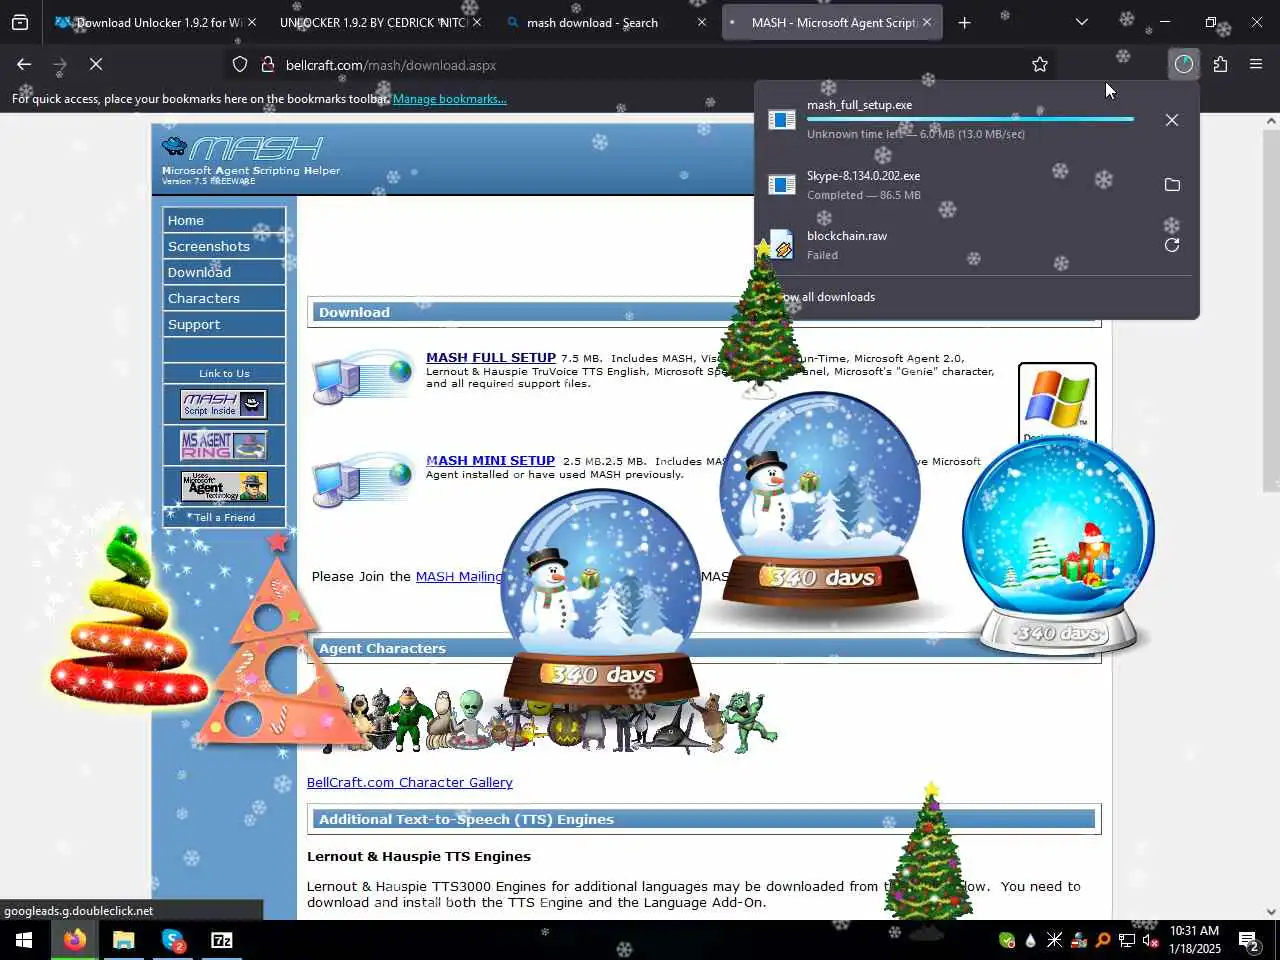Viewport: 1280px width, 960px height.
Task: Open the Extensions puzzle icon
Action: point(1220,64)
